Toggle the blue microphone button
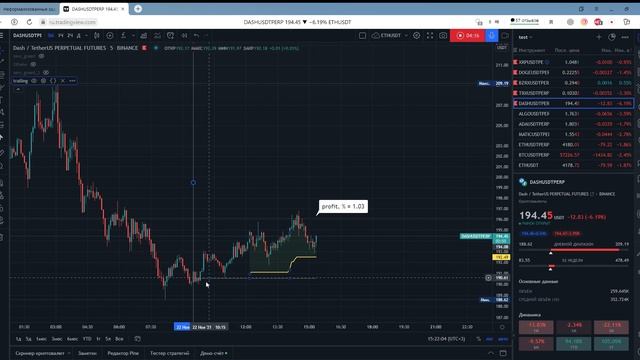Screen dimensions: 640x360 [491, 36]
